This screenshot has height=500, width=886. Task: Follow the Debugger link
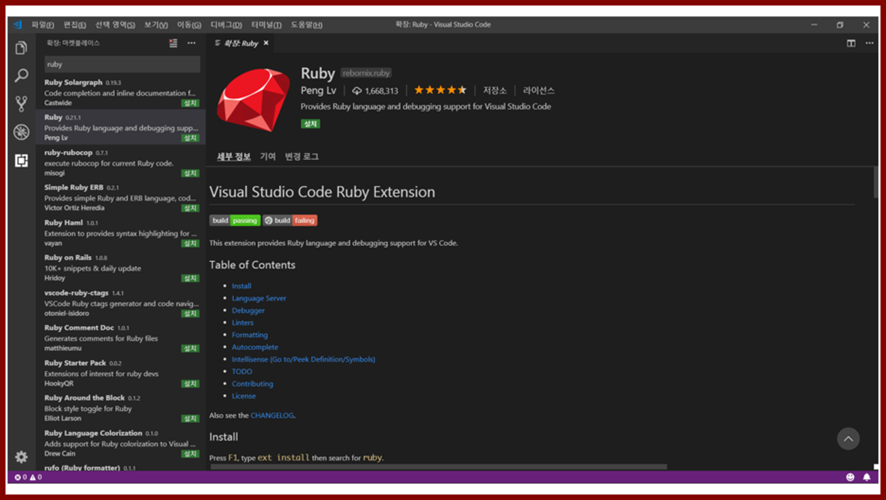tap(248, 310)
